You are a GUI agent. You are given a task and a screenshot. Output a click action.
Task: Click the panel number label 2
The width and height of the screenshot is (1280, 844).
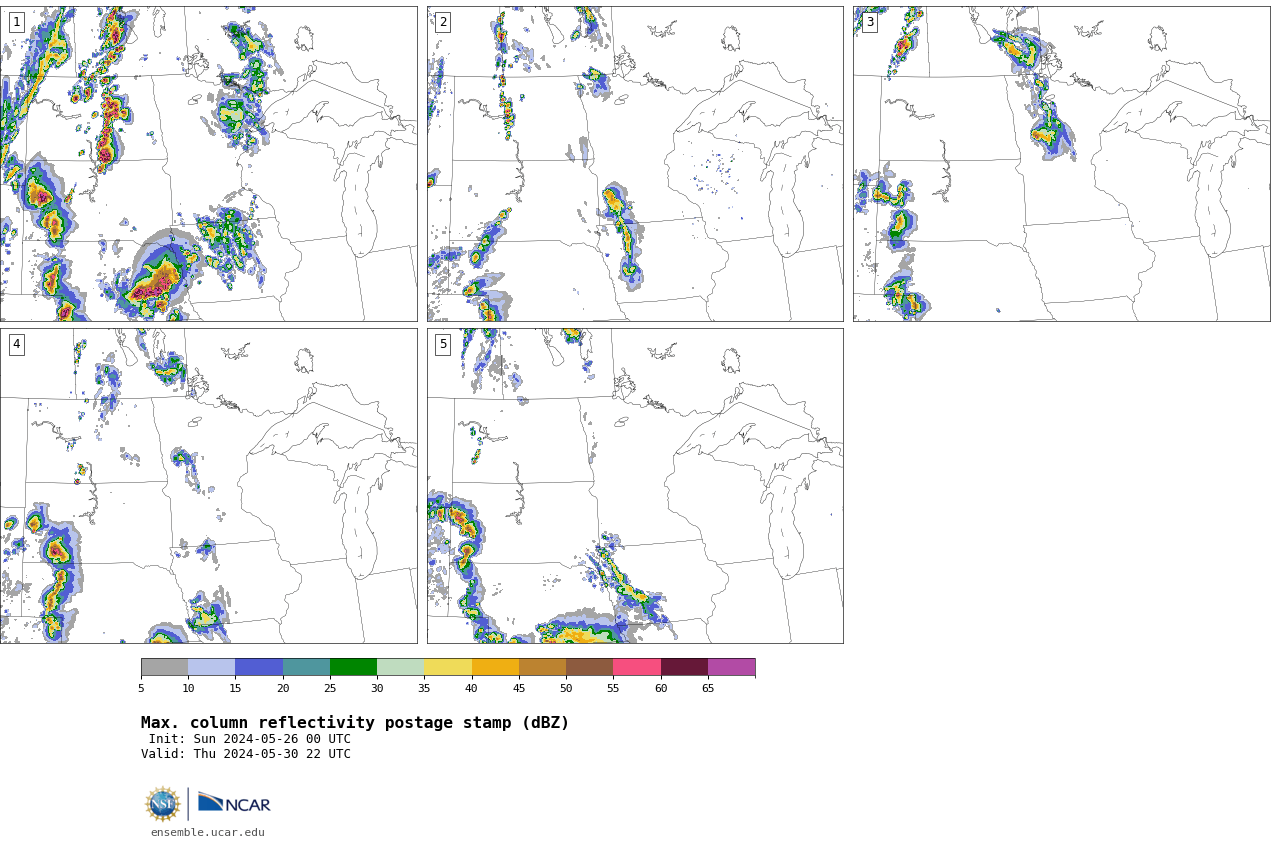[443, 22]
